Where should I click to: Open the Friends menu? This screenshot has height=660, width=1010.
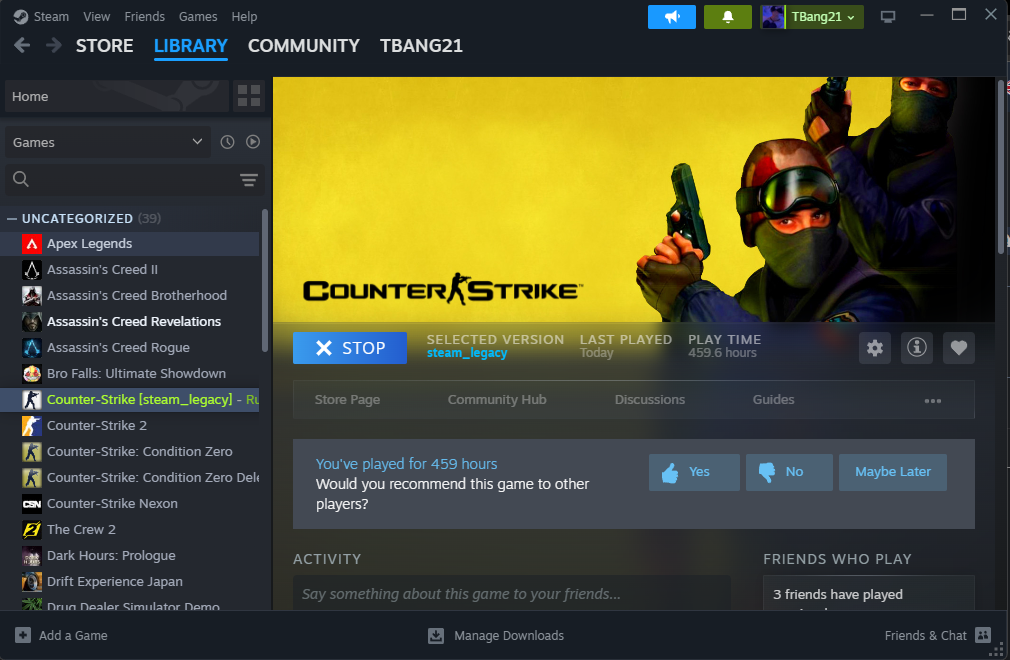pos(144,17)
